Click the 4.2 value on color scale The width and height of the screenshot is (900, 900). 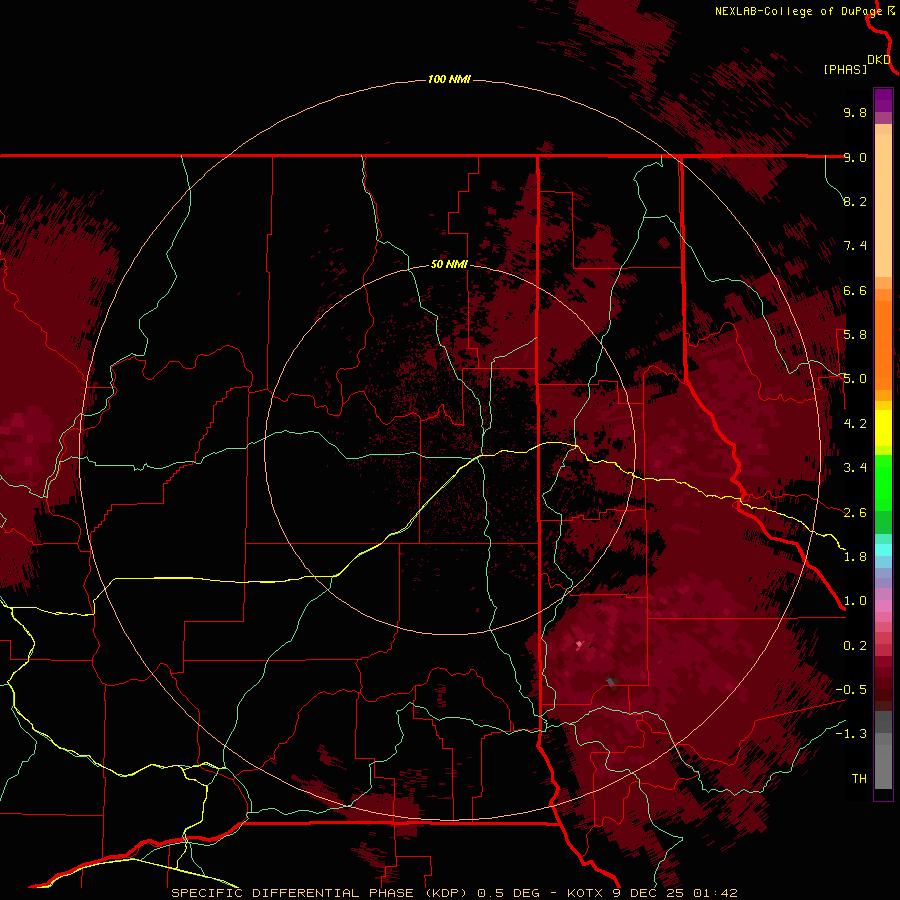tap(855, 424)
